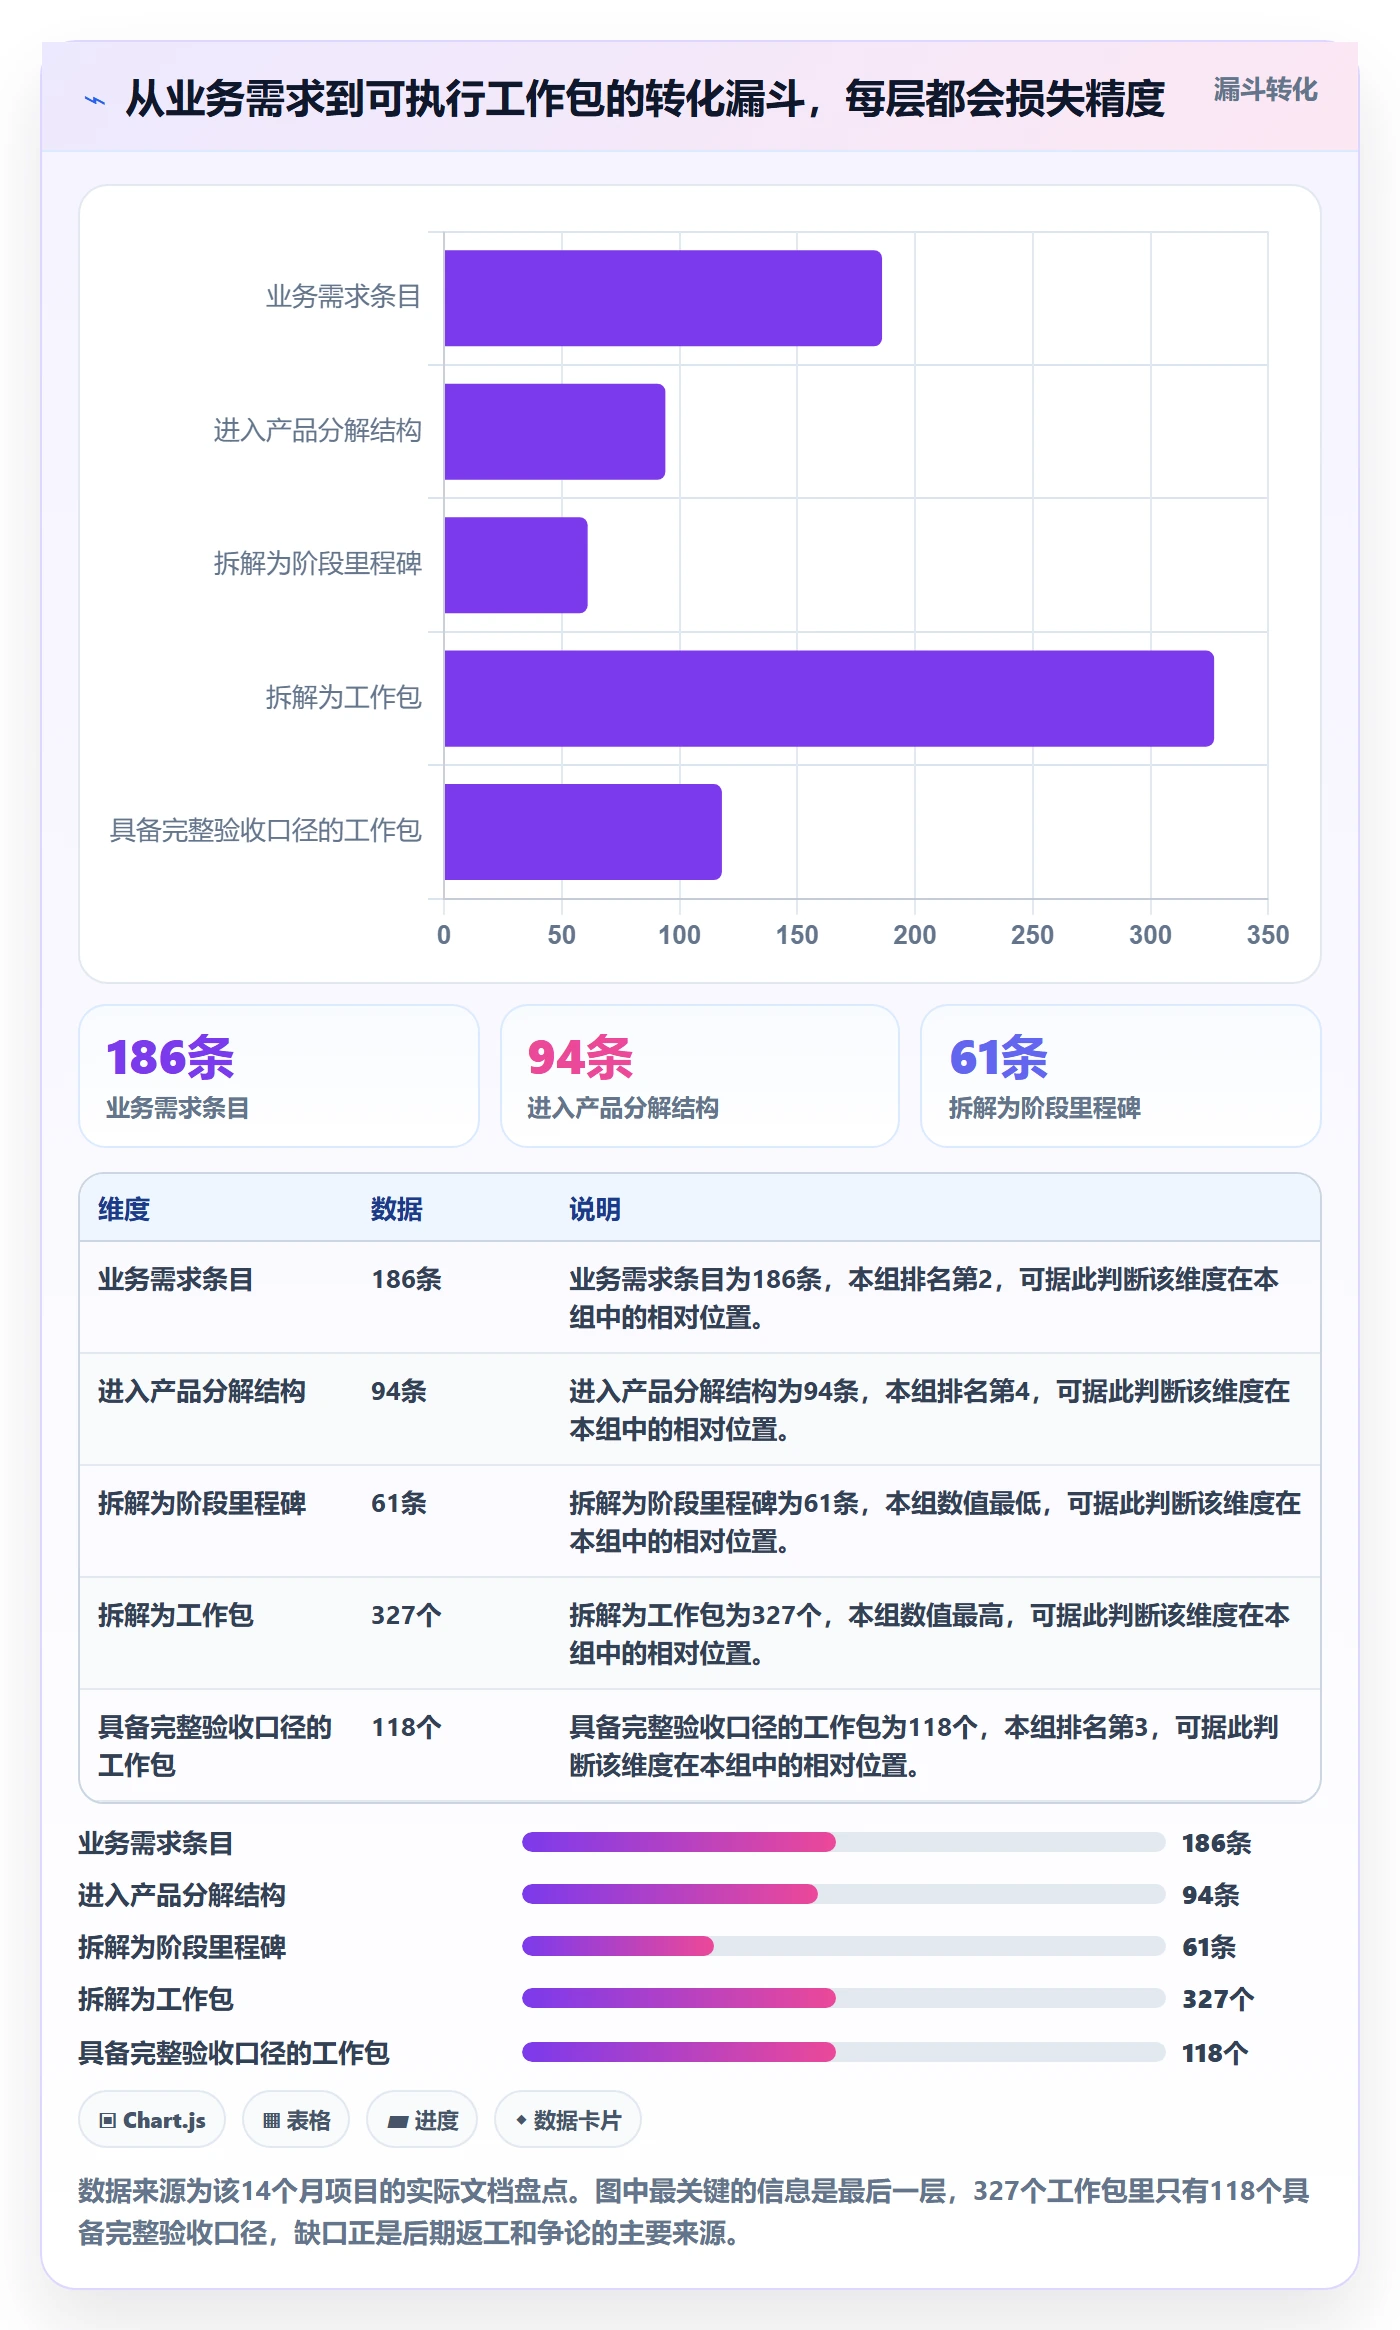Click the Chart.js chip
The width and height of the screenshot is (1400, 2330).
pos(152,2119)
